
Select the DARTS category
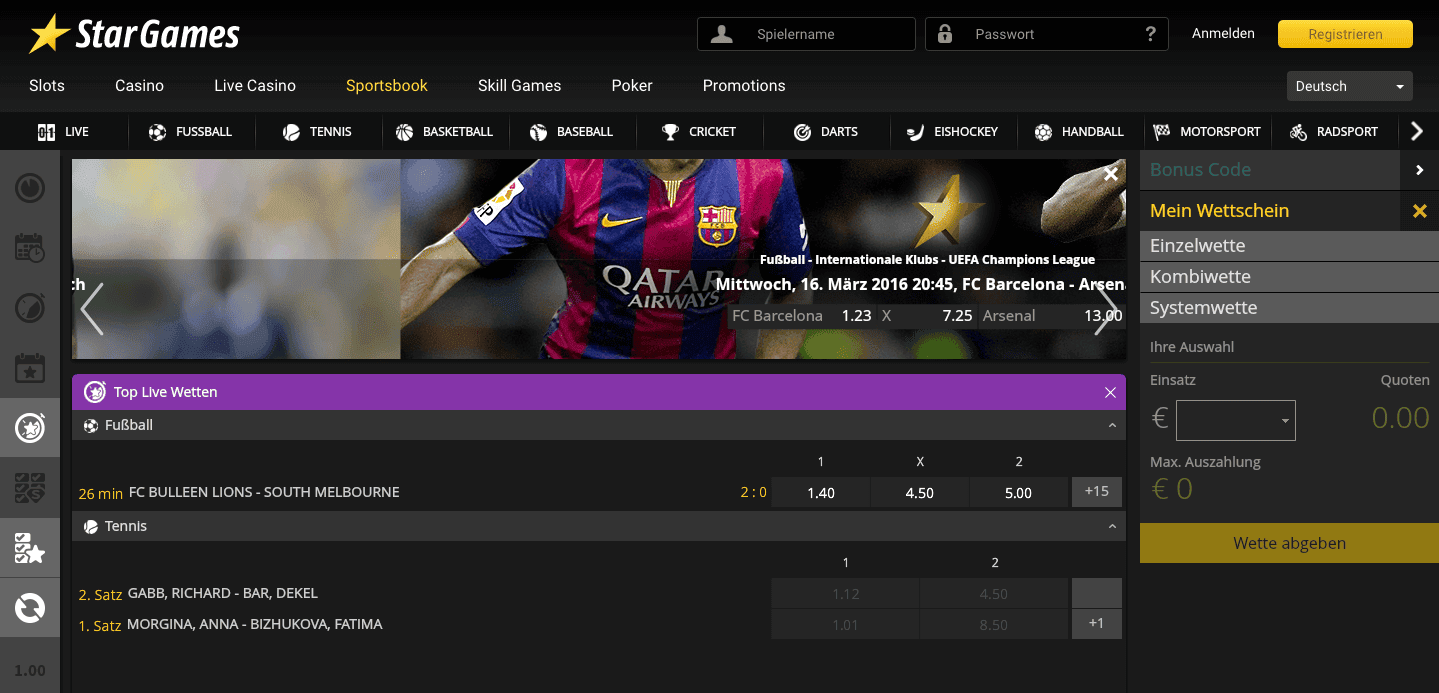coord(826,132)
